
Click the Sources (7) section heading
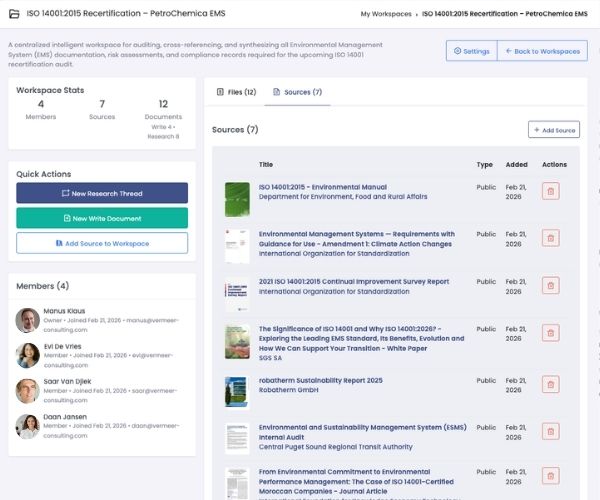235,130
